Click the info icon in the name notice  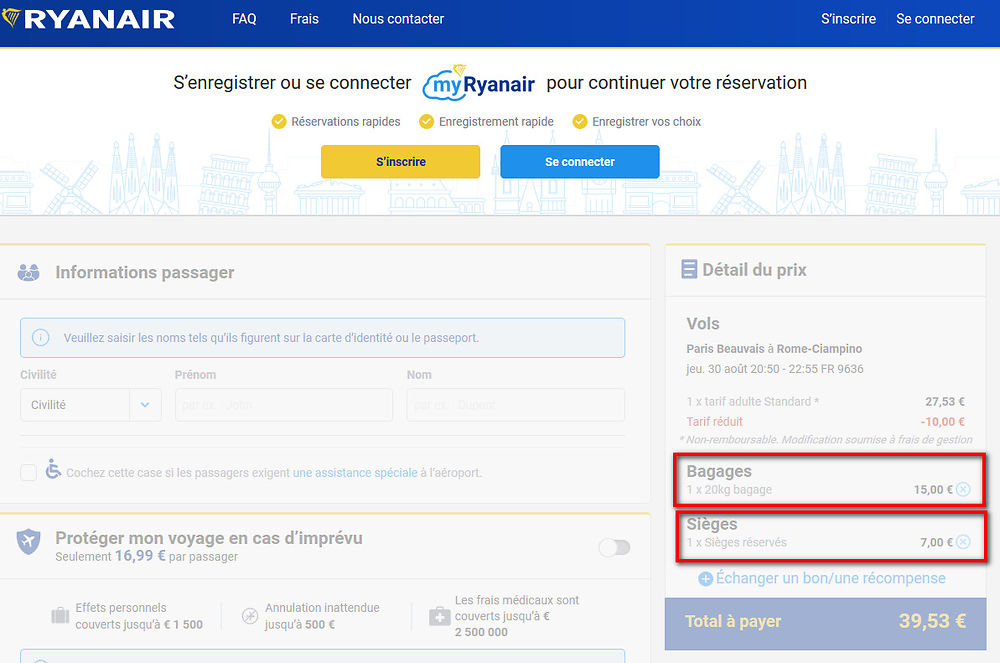[x=40, y=337]
